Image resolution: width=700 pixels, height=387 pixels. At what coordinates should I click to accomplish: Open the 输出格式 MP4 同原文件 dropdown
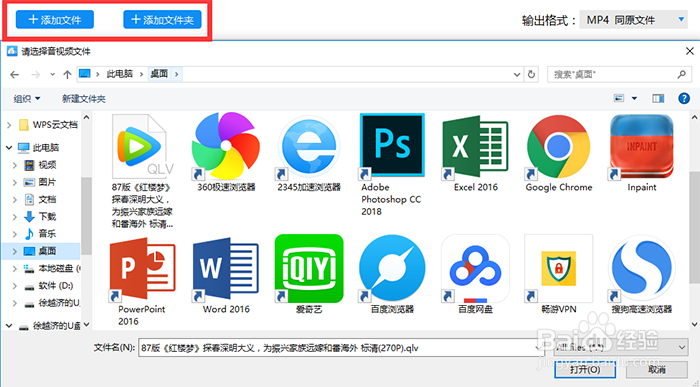coord(633,20)
